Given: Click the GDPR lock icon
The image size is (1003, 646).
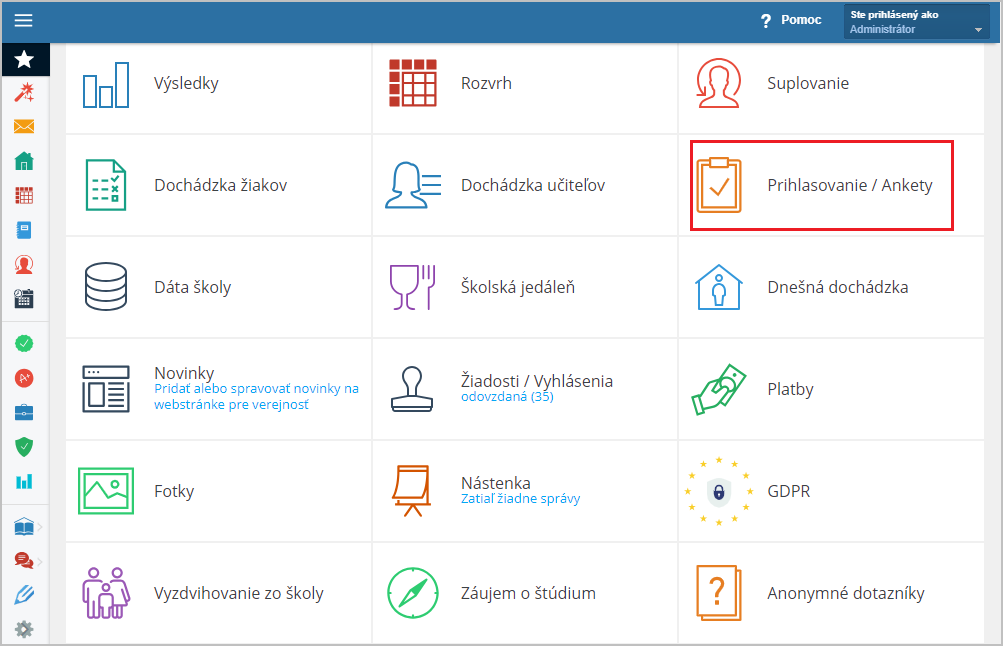Looking at the screenshot, I should point(718,491).
